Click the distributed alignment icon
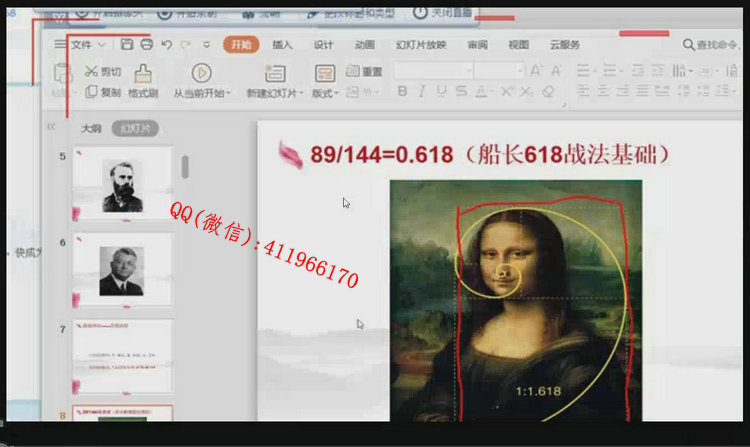The height and width of the screenshot is (447, 750). [x=662, y=90]
